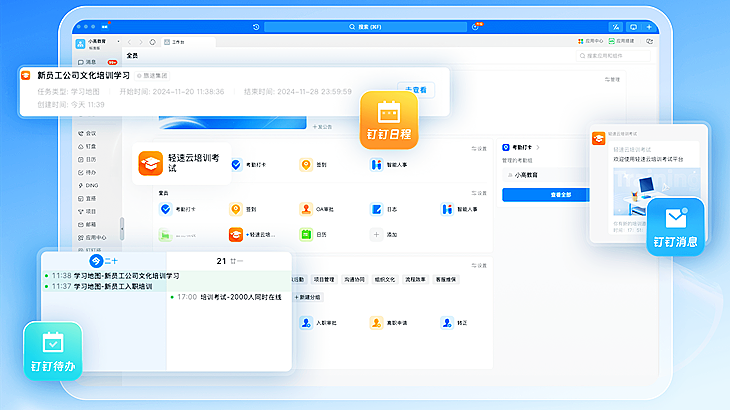730x410 pixels.
Task: Select the 沟通协同 category tag
Action: pyautogui.click(x=354, y=279)
